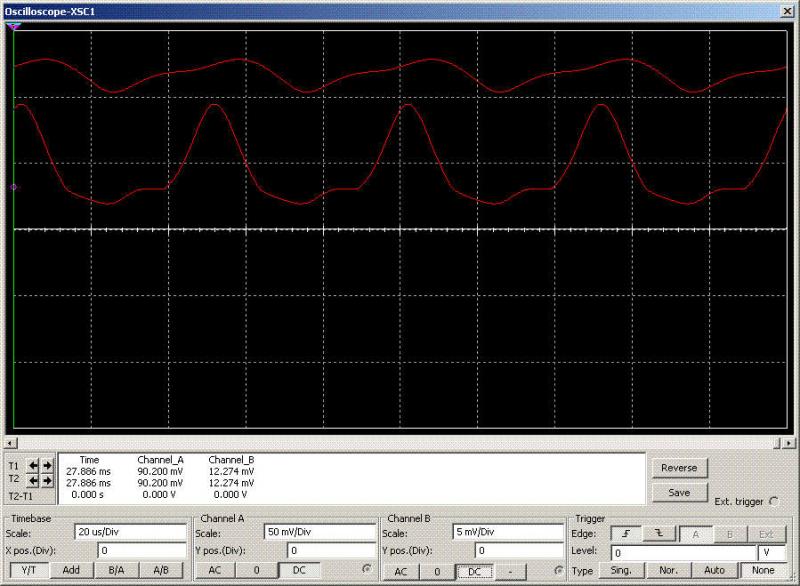Click the scroll right arrow below the display
800x586 pixels.
[x=789, y=443]
